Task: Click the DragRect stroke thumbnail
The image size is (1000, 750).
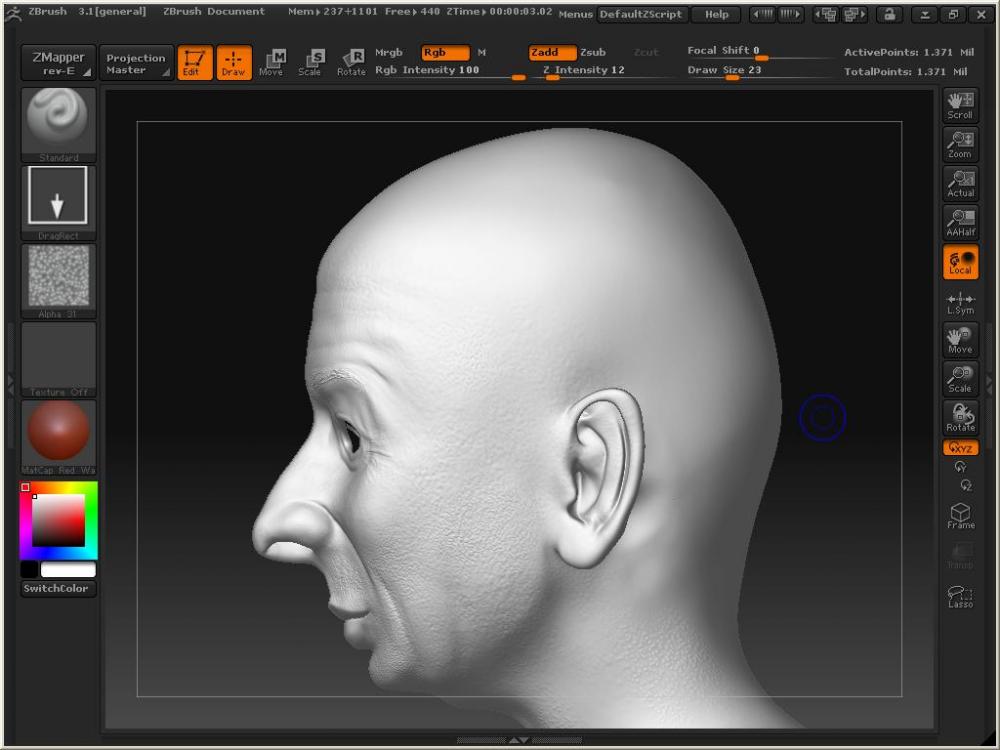Action: click(59, 202)
